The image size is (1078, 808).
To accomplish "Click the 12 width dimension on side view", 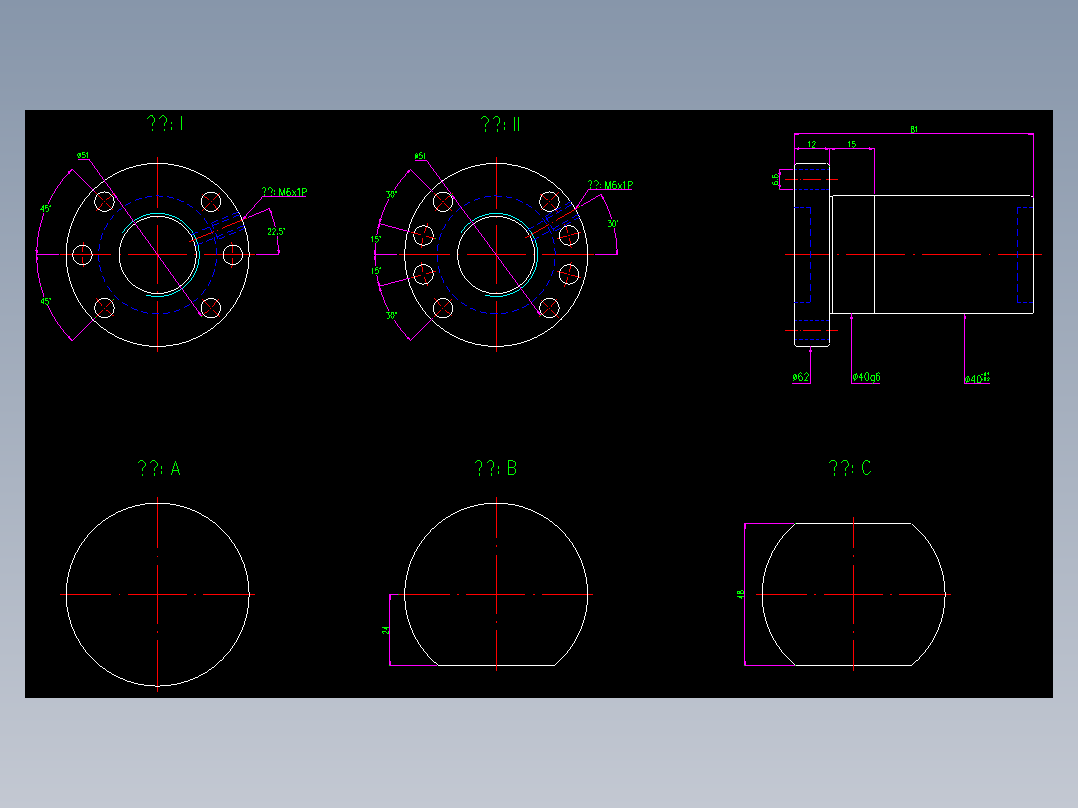I will pos(811,144).
